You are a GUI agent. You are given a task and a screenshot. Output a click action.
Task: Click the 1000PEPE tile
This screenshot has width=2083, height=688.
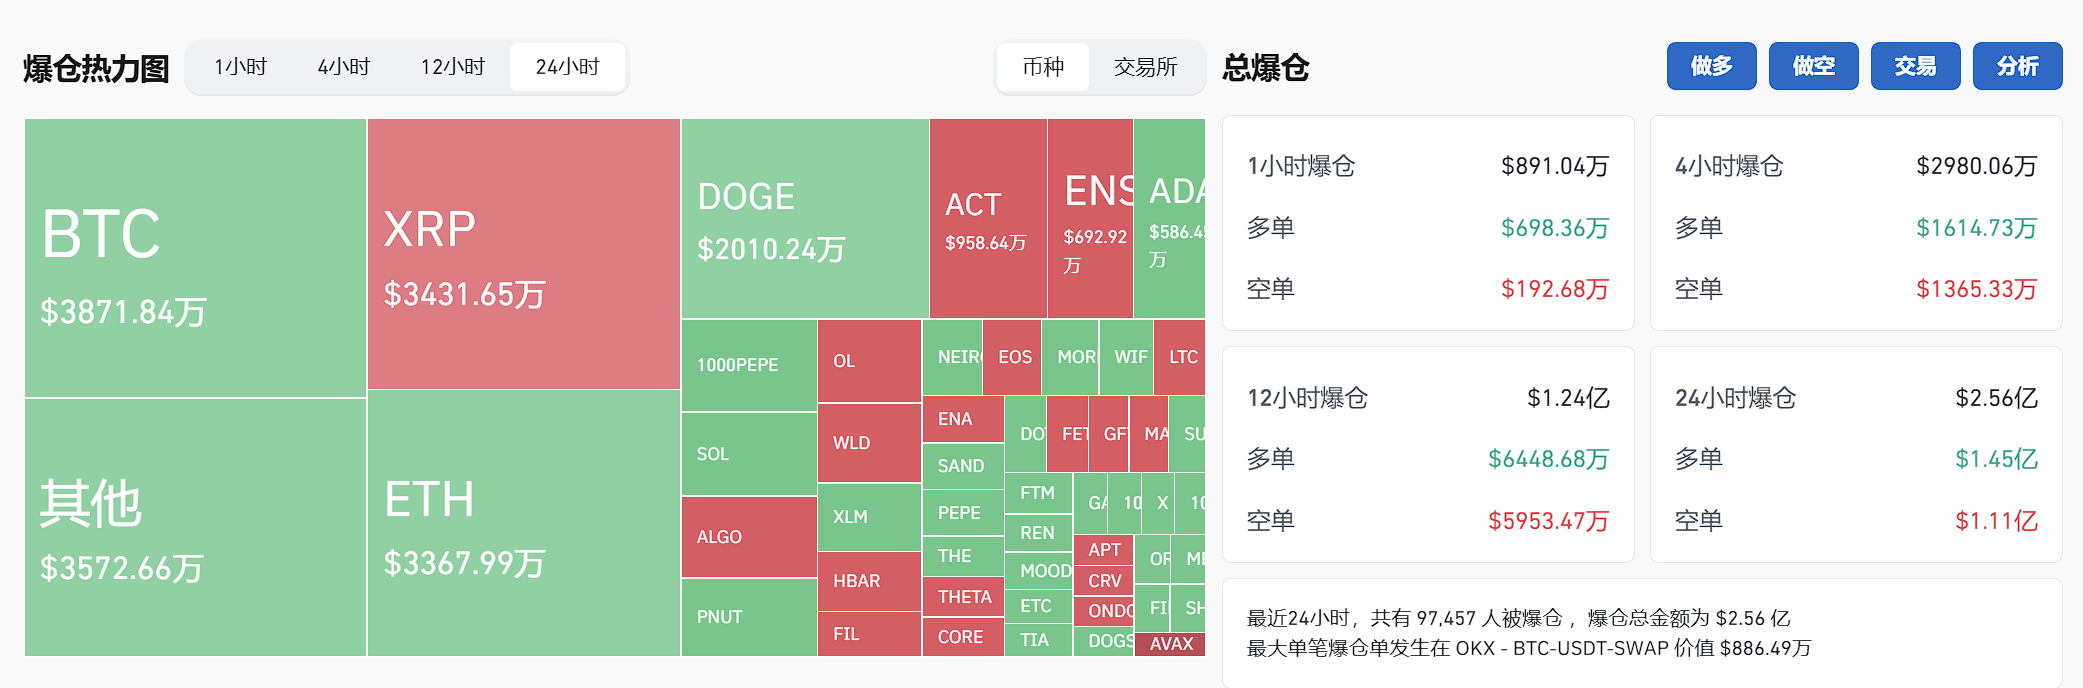(x=749, y=365)
